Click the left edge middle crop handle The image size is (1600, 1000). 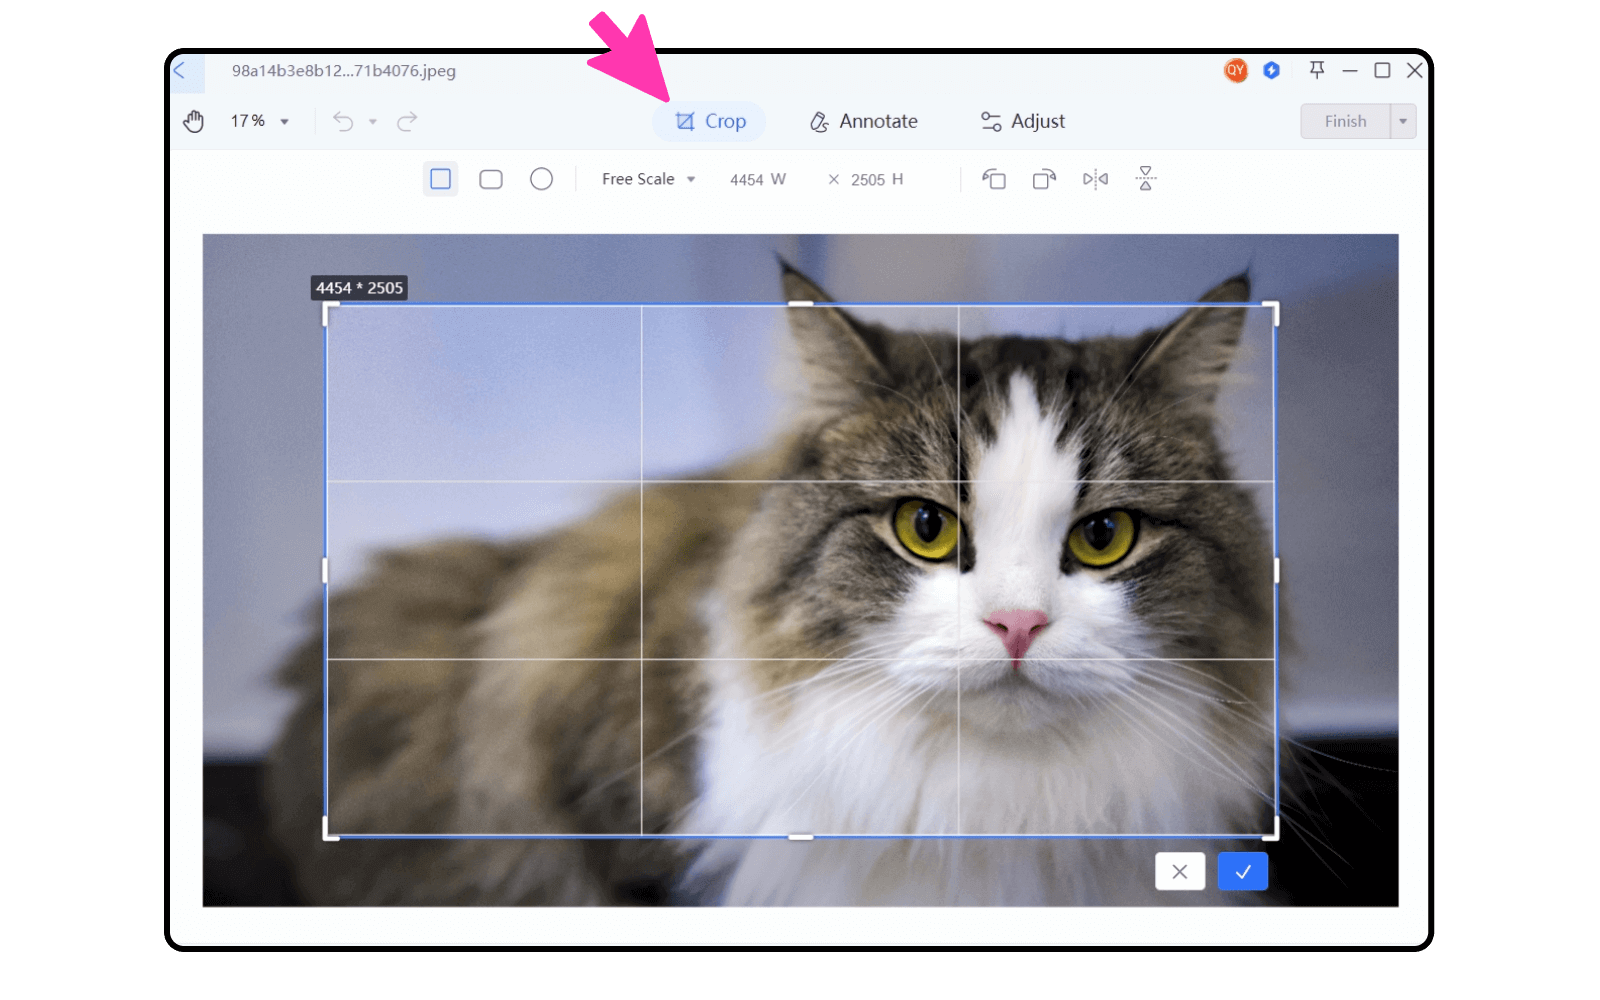click(x=325, y=570)
